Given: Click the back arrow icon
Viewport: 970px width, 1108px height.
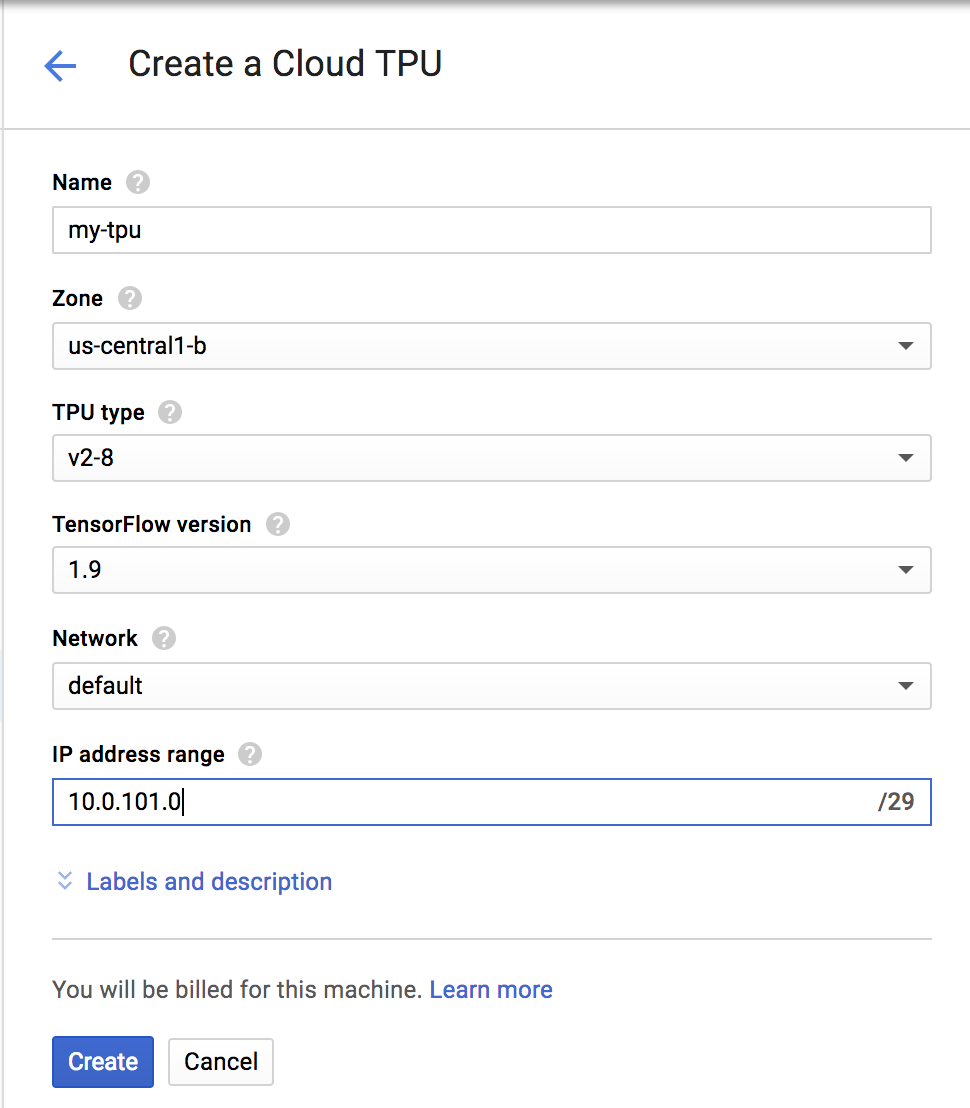Looking at the screenshot, I should pyautogui.click(x=60, y=66).
